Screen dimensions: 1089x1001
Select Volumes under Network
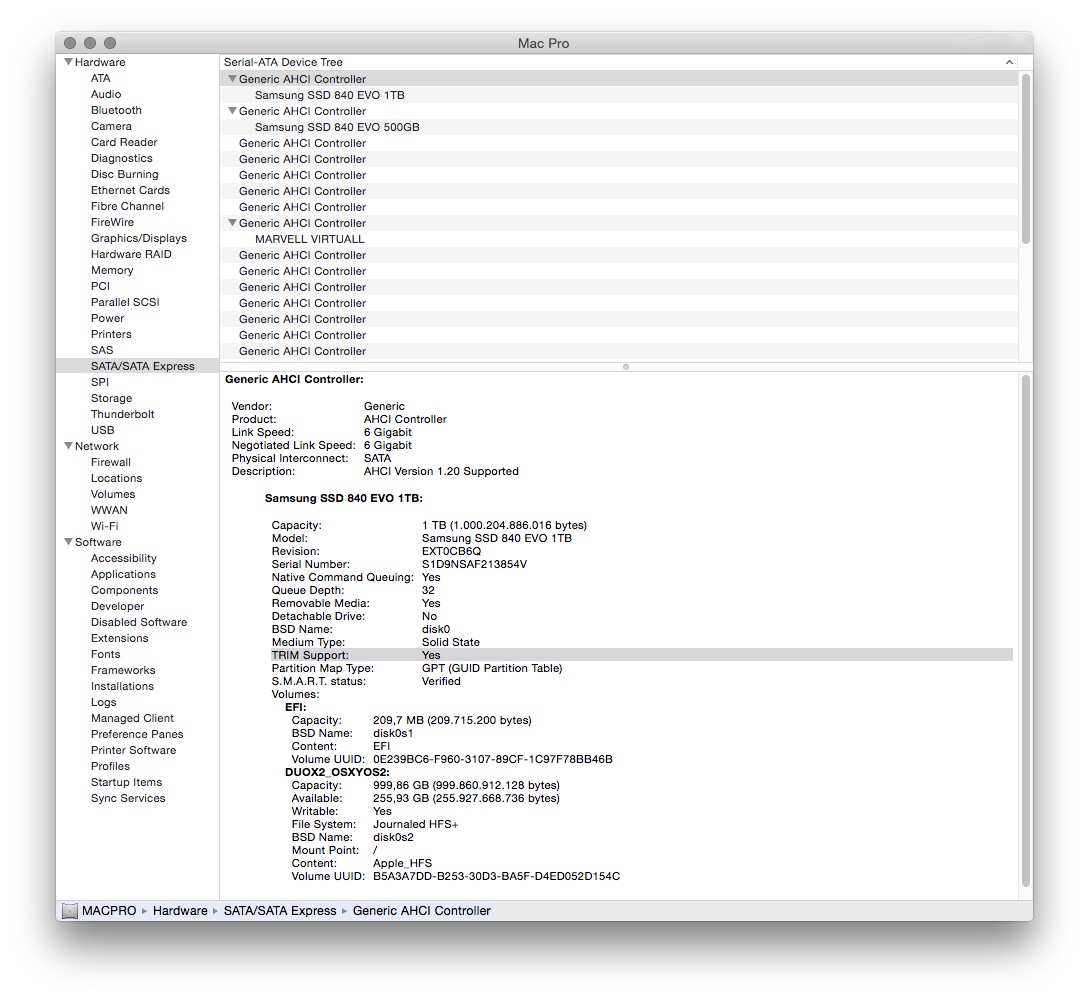(x=113, y=494)
